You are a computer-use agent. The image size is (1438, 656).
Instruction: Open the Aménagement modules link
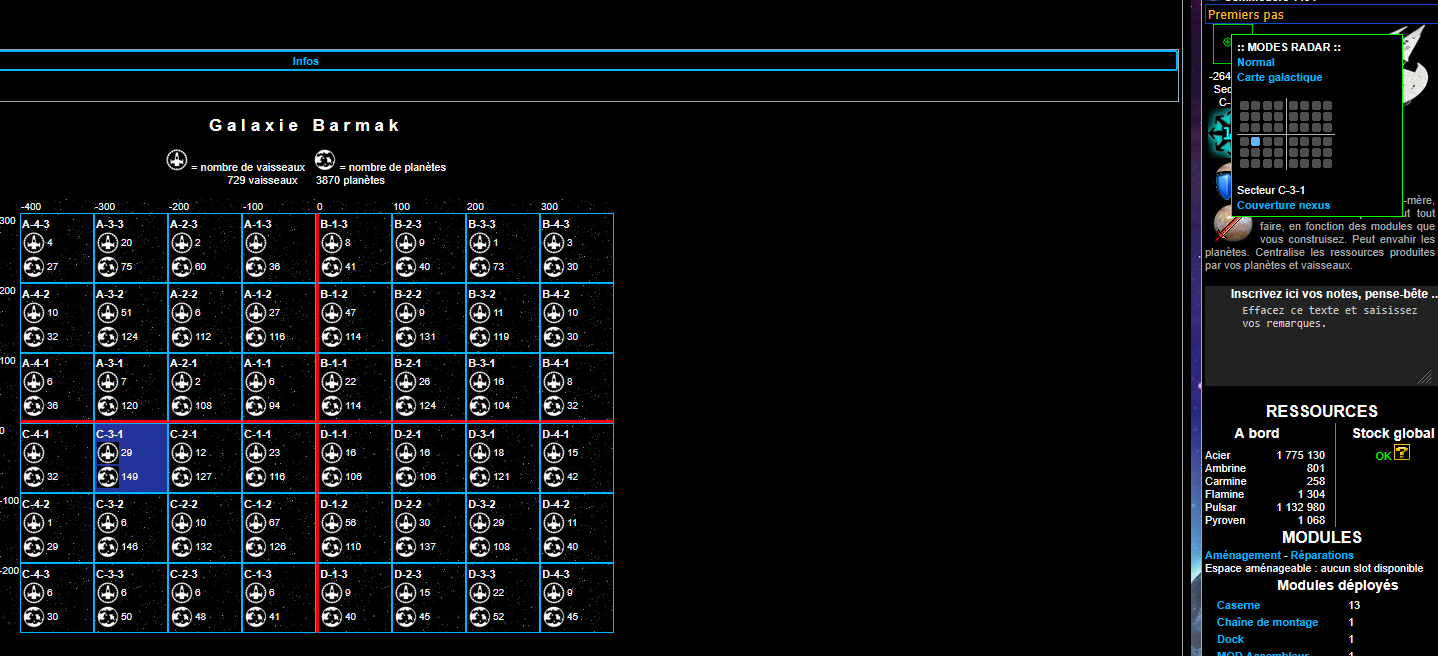(x=1242, y=555)
